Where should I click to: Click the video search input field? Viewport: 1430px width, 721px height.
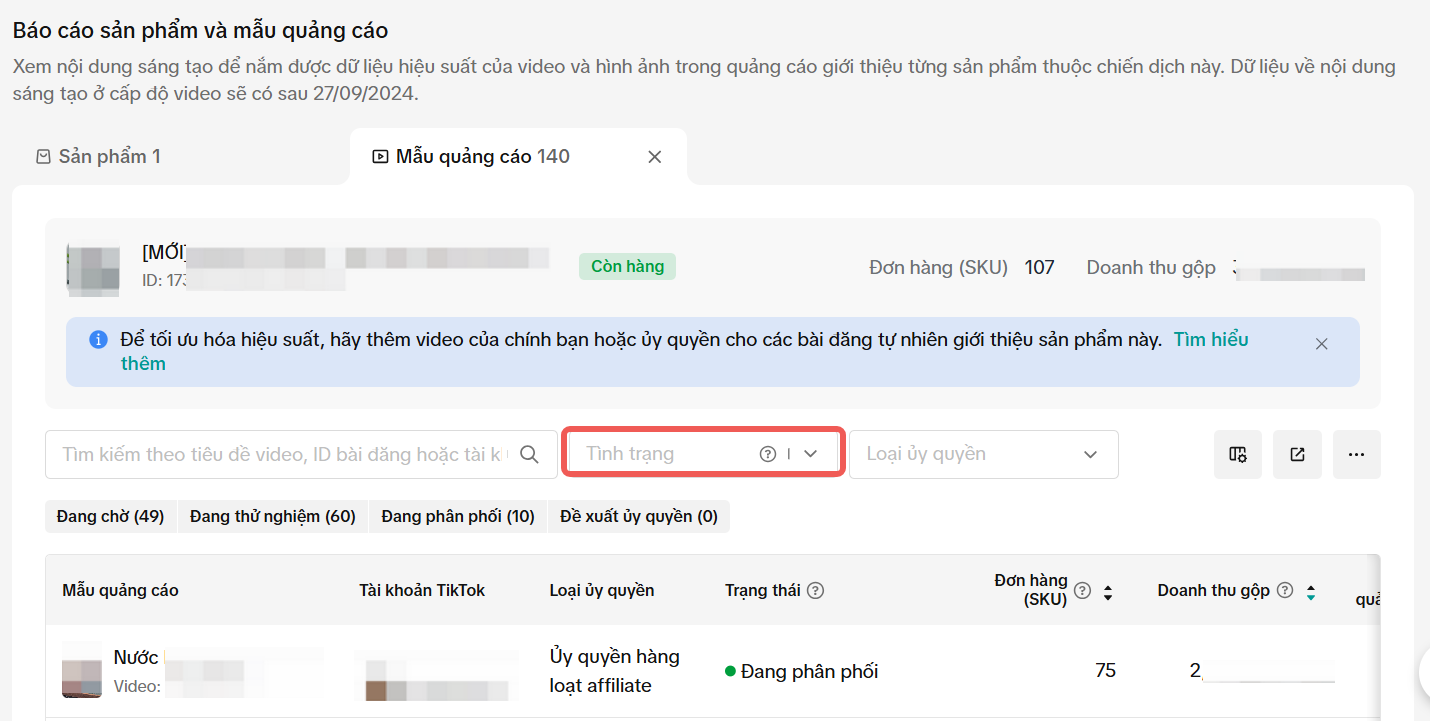click(x=284, y=455)
